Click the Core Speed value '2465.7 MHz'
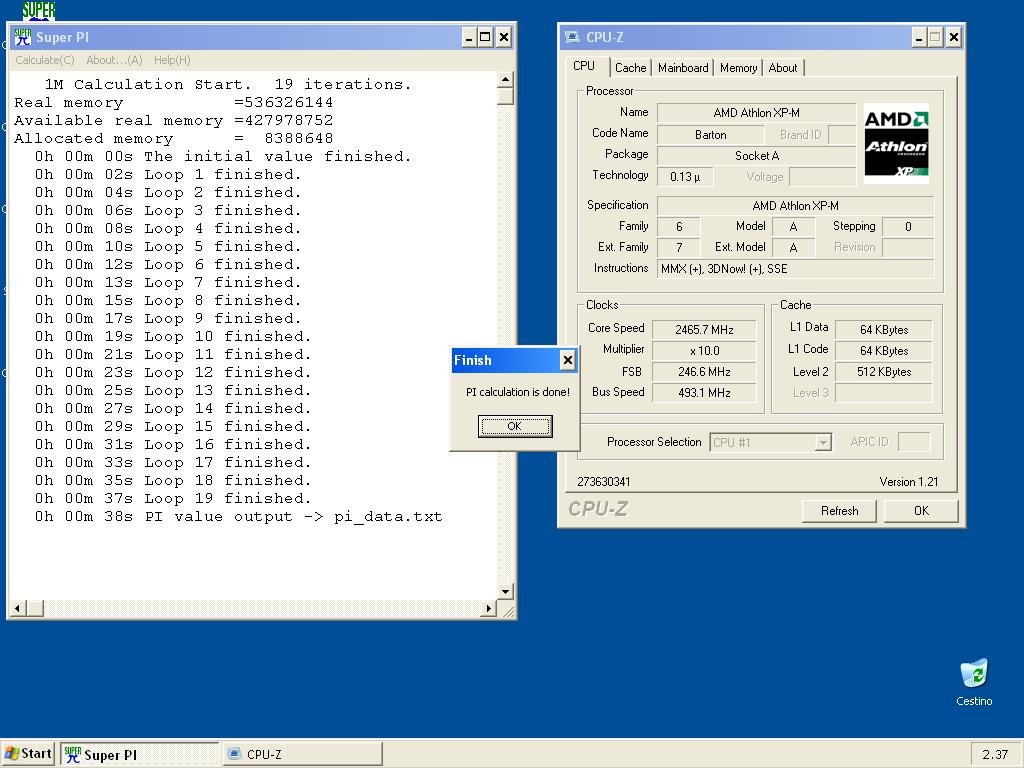The width and height of the screenshot is (1024, 768). (x=704, y=330)
